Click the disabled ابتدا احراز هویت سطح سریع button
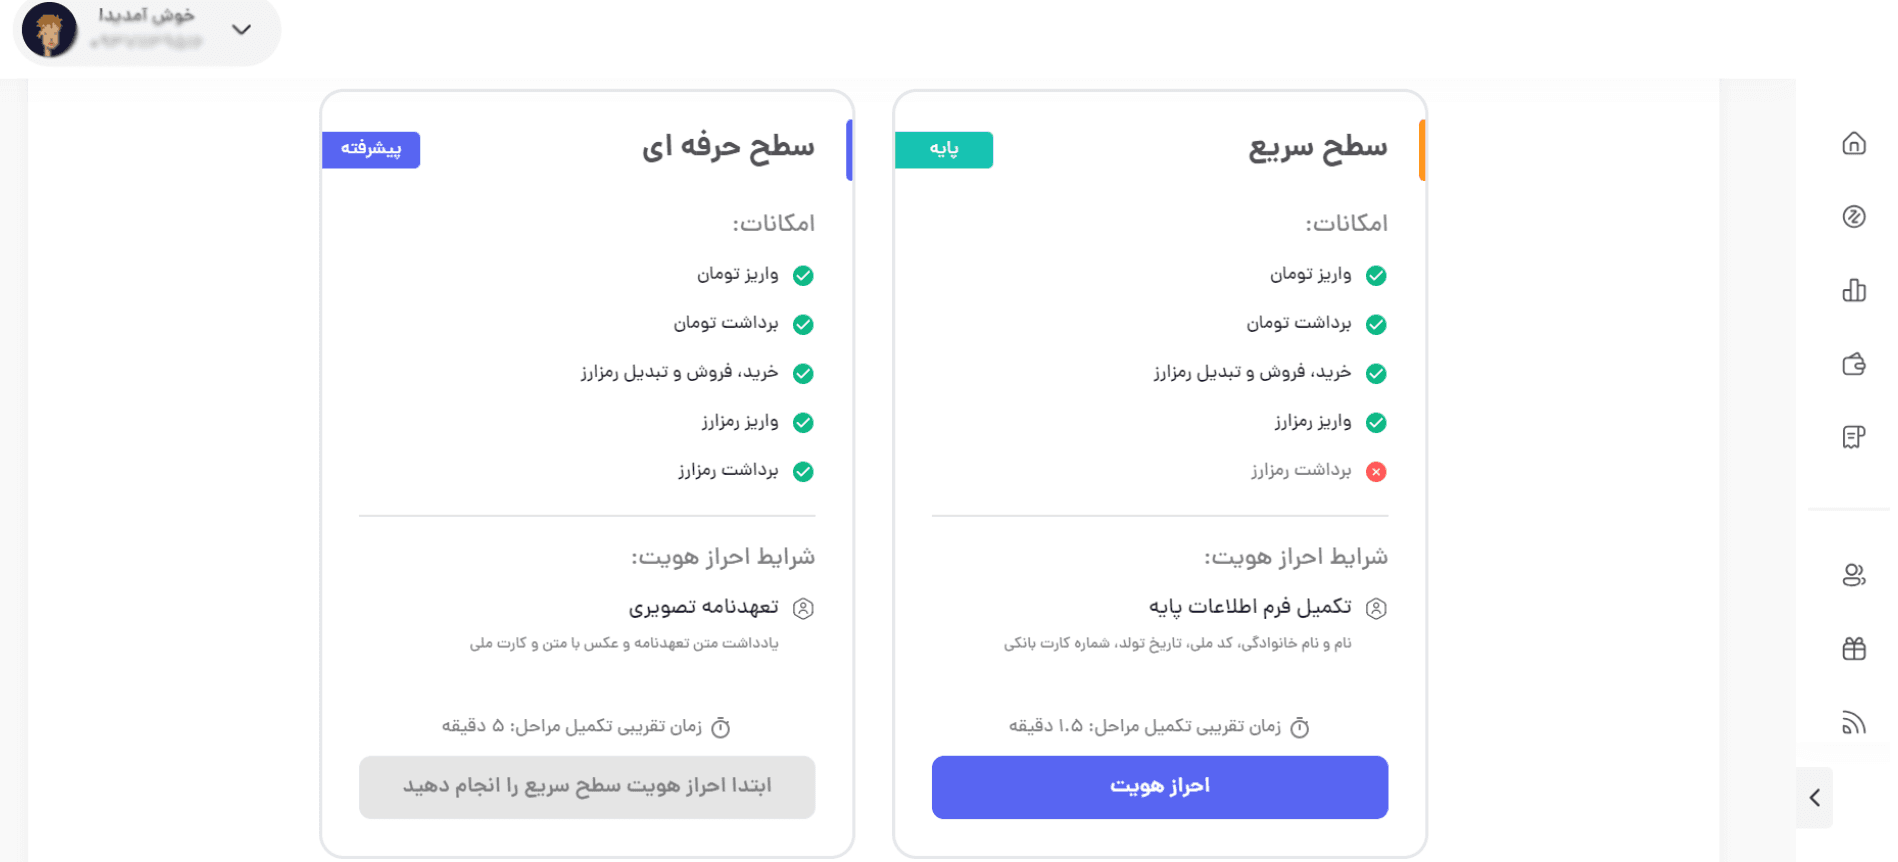This screenshot has width=1898, height=862. (587, 787)
